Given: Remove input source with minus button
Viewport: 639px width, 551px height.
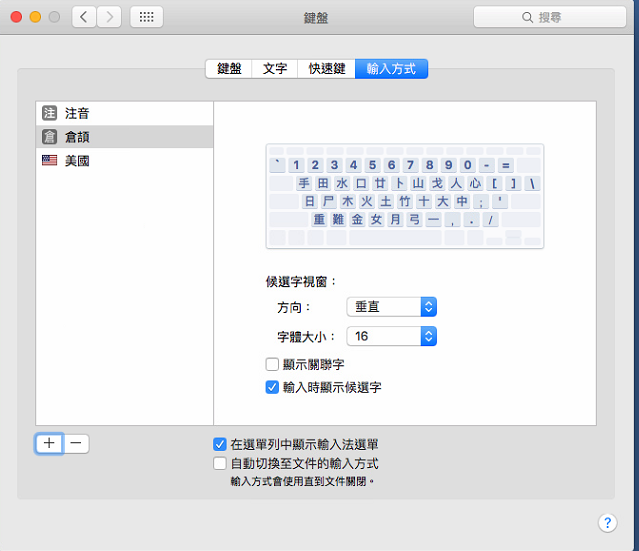Looking at the screenshot, I should tap(76, 443).
